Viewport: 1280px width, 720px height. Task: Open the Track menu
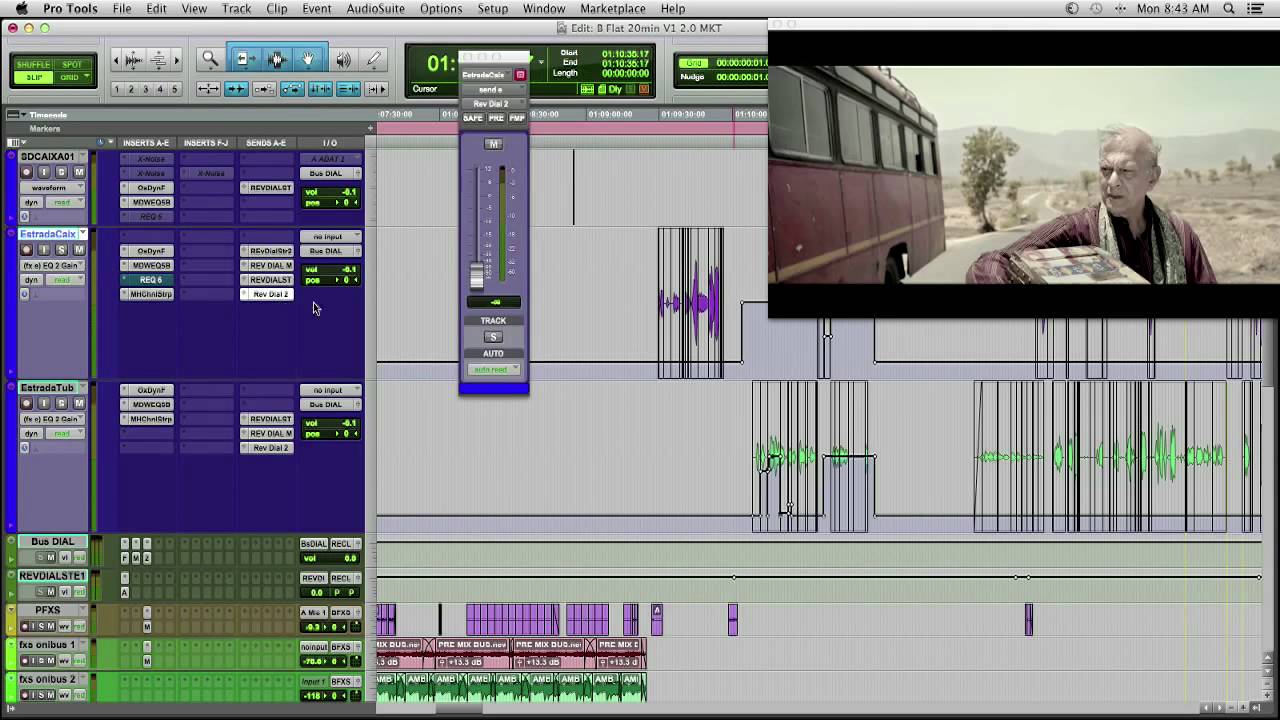click(x=236, y=9)
